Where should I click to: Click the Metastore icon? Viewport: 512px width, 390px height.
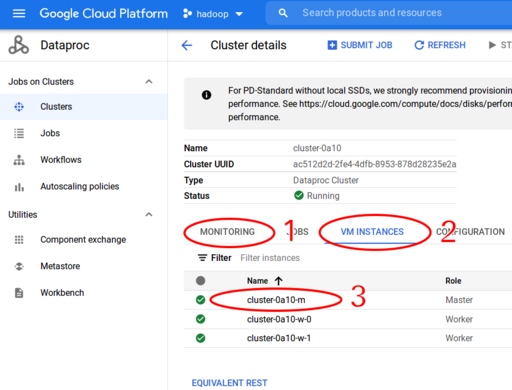[19, 266]
